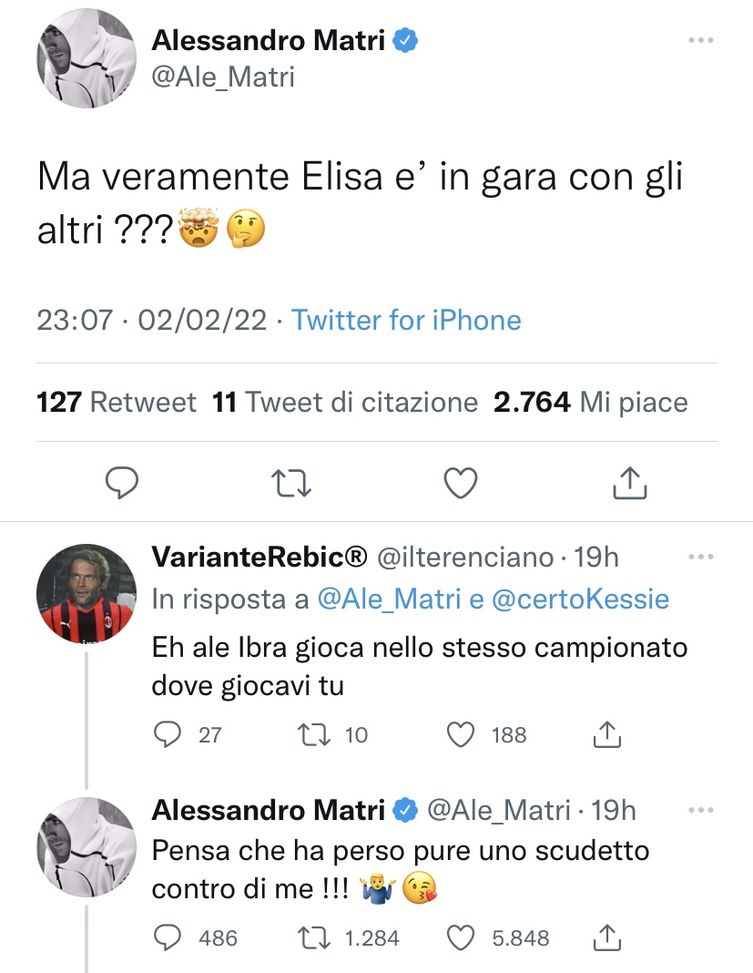Screen dimensions: 753x973
Task: Open the 2.764 Mi piace list
Action: (590, 402)
